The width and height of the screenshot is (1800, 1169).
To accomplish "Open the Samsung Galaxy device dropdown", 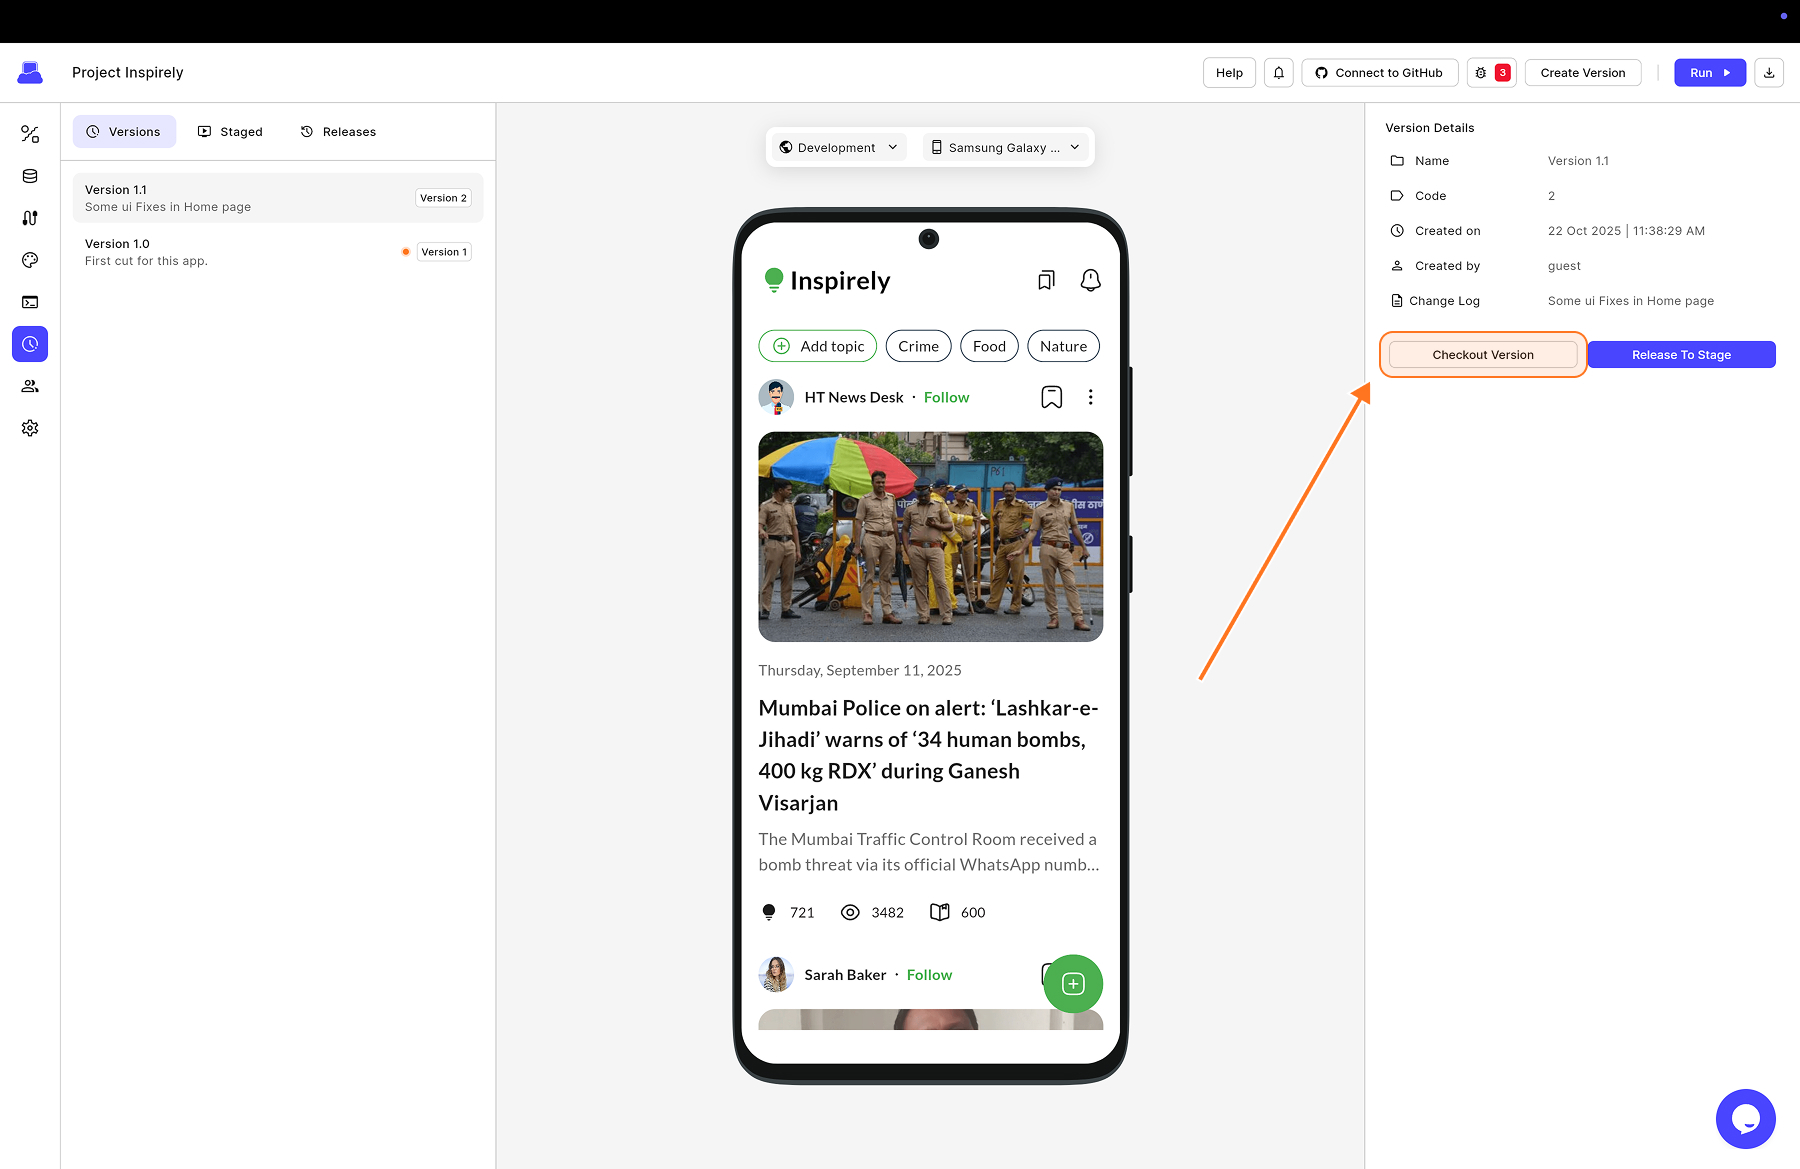I will [x=1005, y=148].
